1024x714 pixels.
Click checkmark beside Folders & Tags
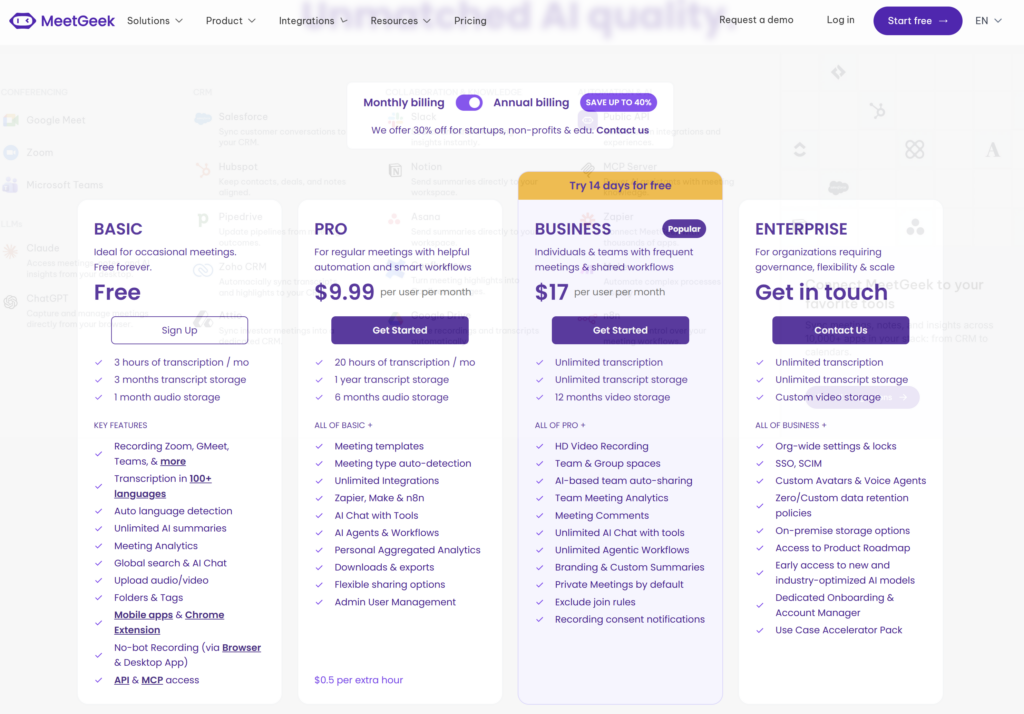99,598
